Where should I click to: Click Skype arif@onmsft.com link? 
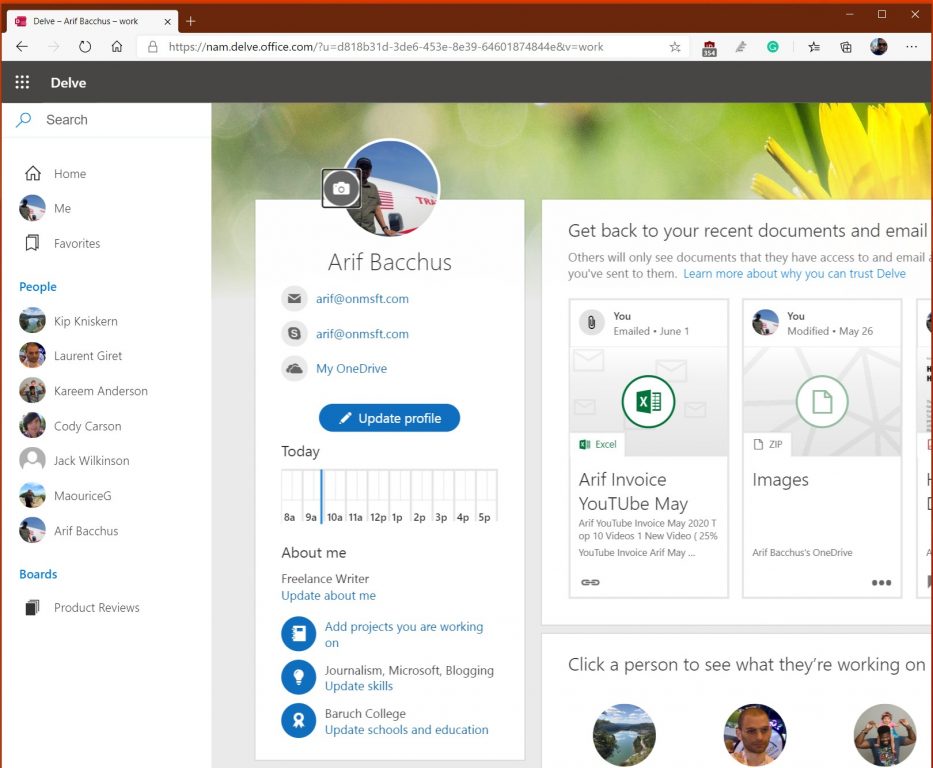362,334
